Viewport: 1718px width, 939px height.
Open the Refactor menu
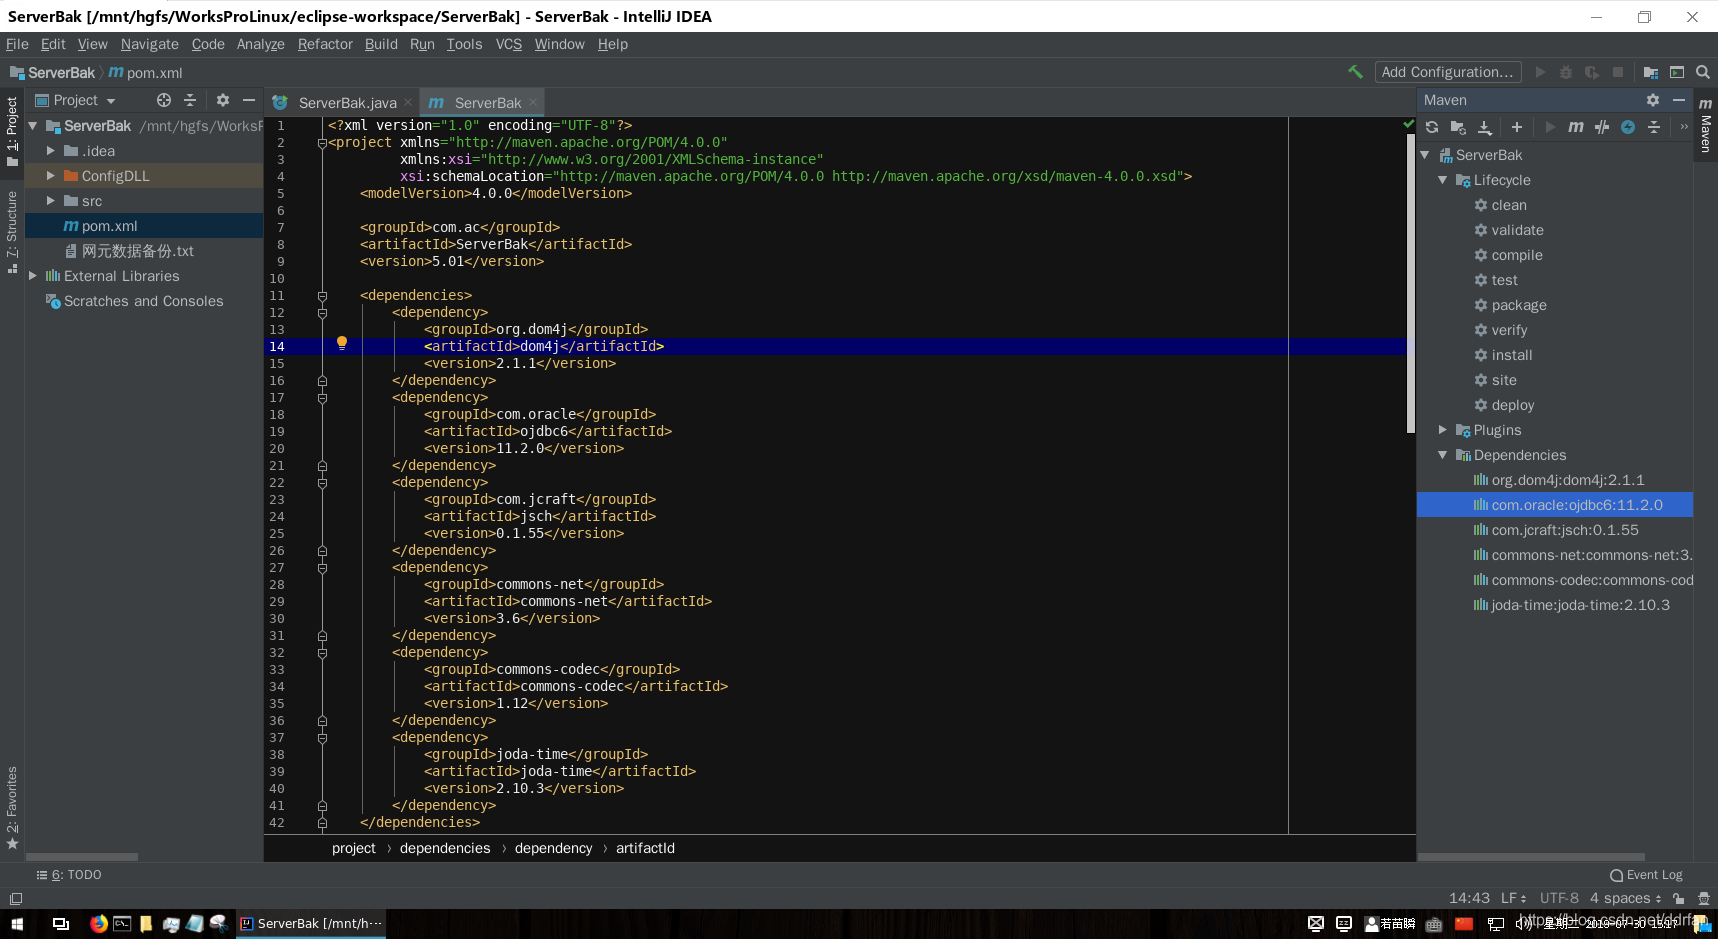pos(325,44)
